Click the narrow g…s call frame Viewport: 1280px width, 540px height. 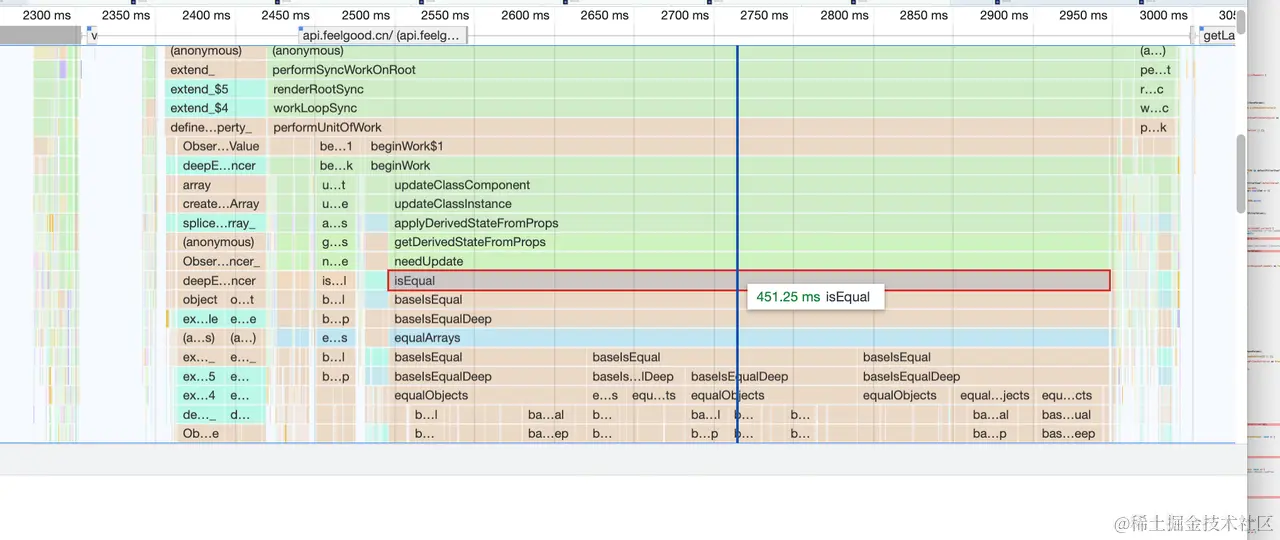(333, 242)
